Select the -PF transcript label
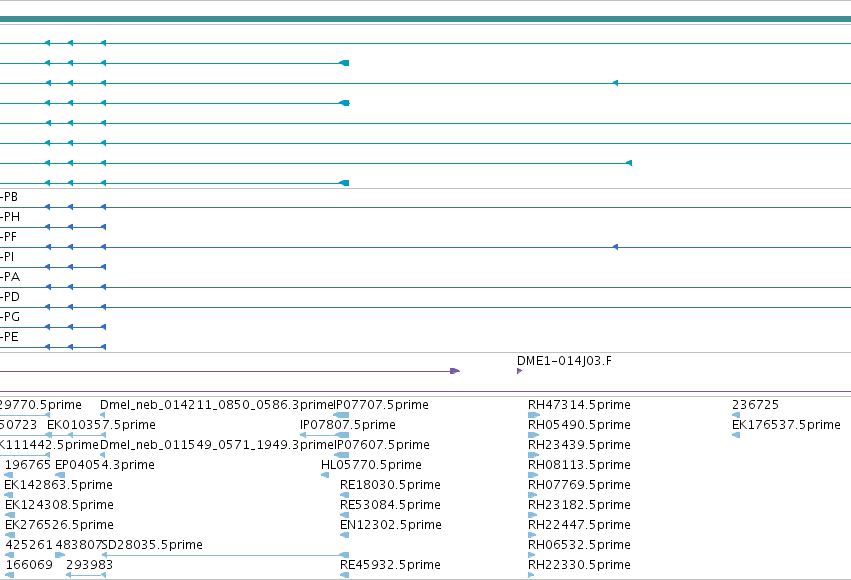851x580 pixels. tap(8, 237)
